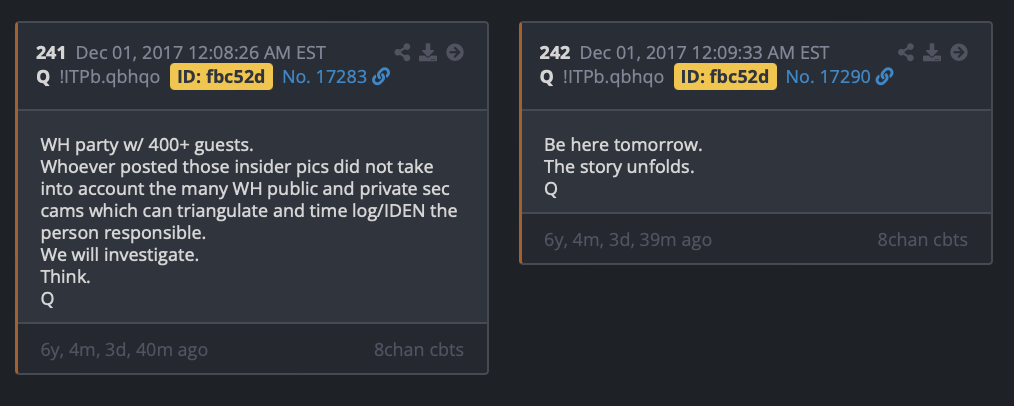Download post 241 using the download icon
The height and width of the screenshot is (406, 1014).
click(429, 52)
